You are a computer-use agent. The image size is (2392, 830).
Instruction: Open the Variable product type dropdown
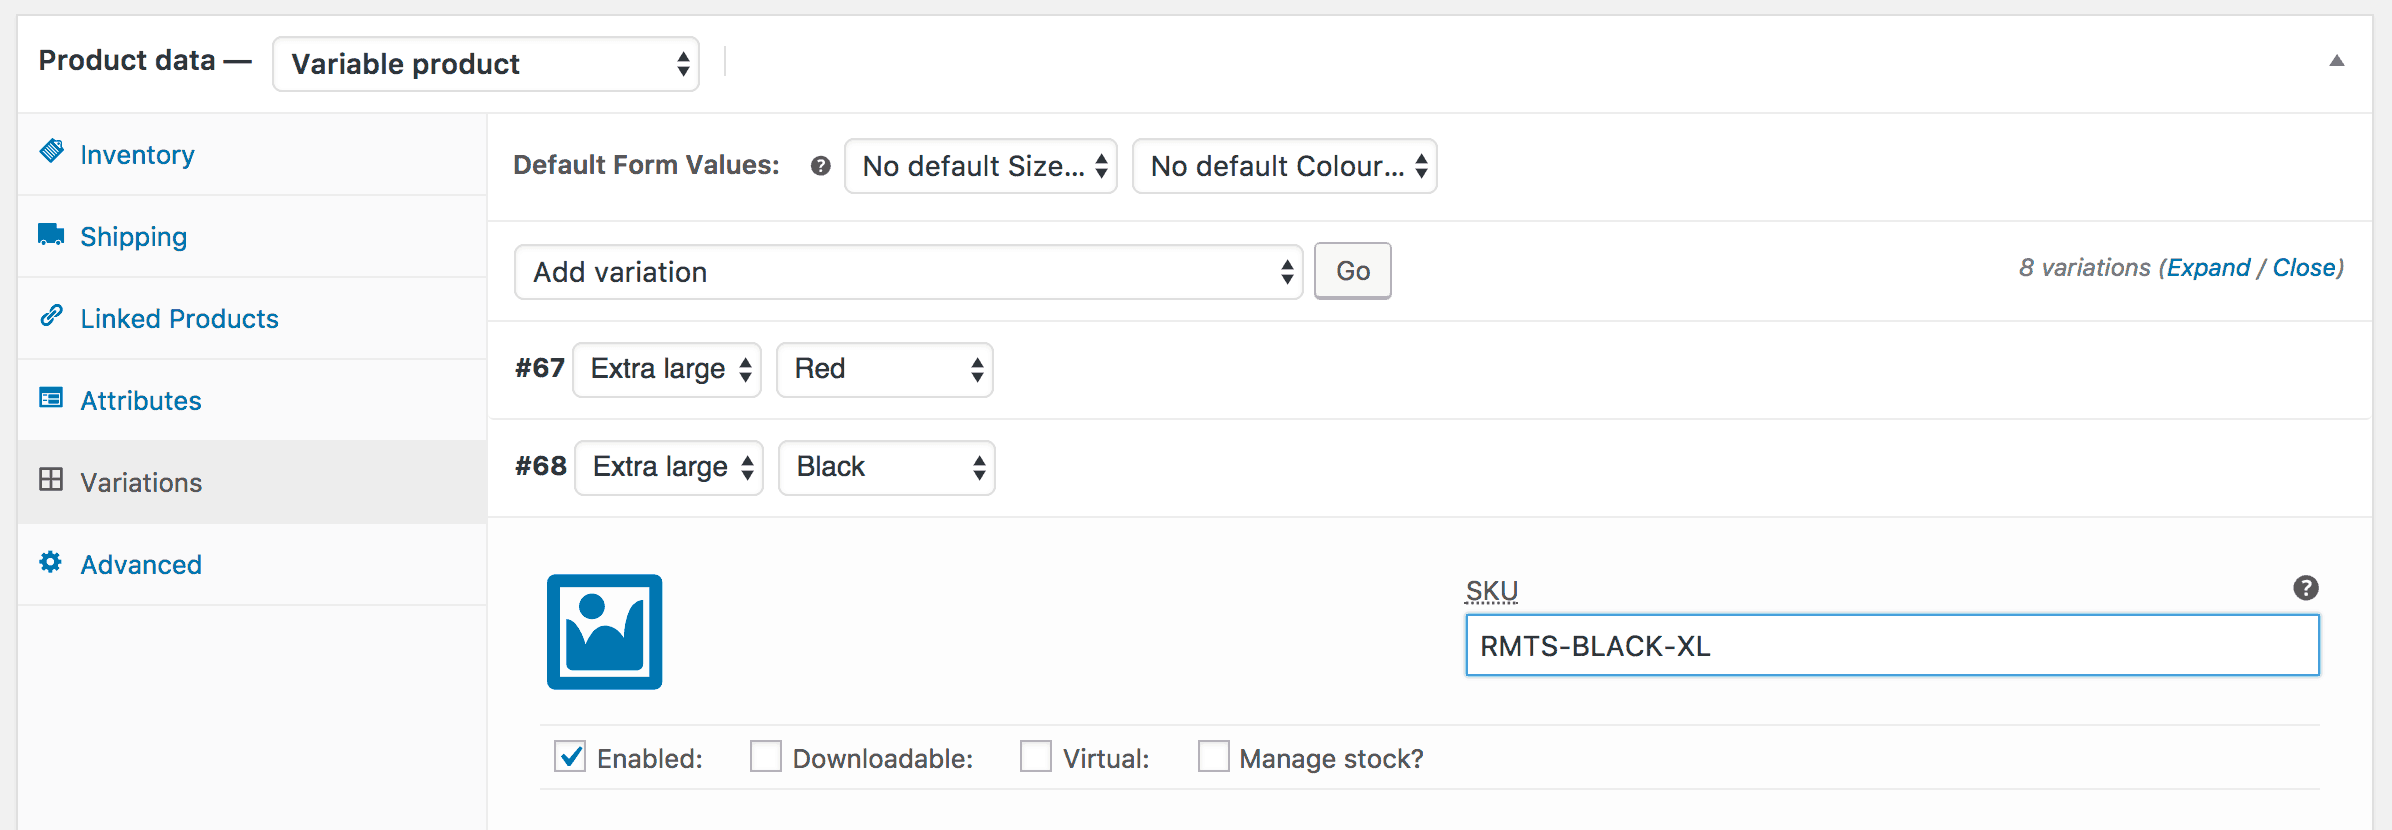point(486,64)
